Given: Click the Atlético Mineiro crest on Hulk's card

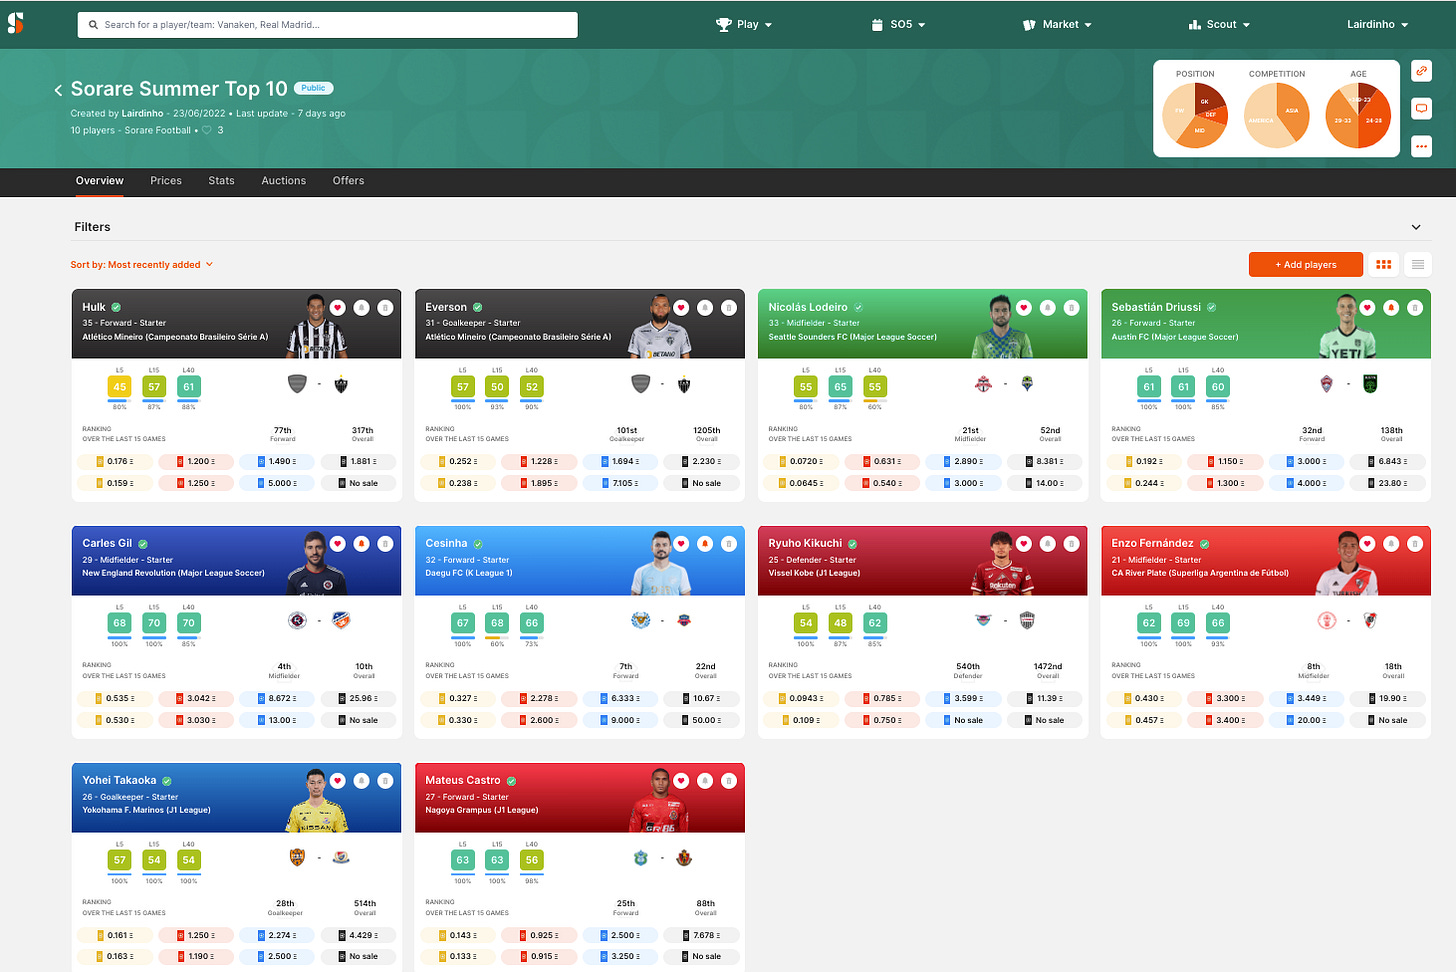Looking at the screenshot, I should tap(341, 384).
